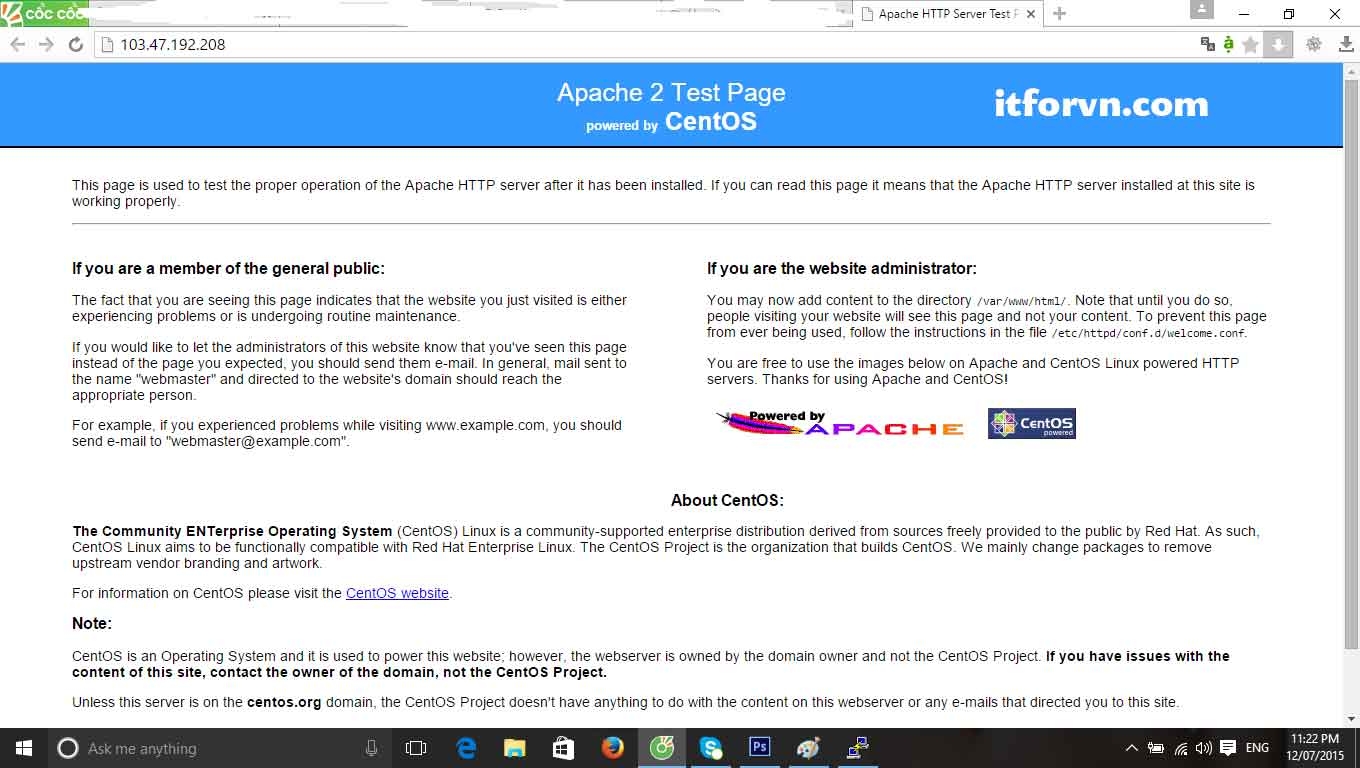
Task: Open a new browser tab
Action: (x=1060, y=14)
